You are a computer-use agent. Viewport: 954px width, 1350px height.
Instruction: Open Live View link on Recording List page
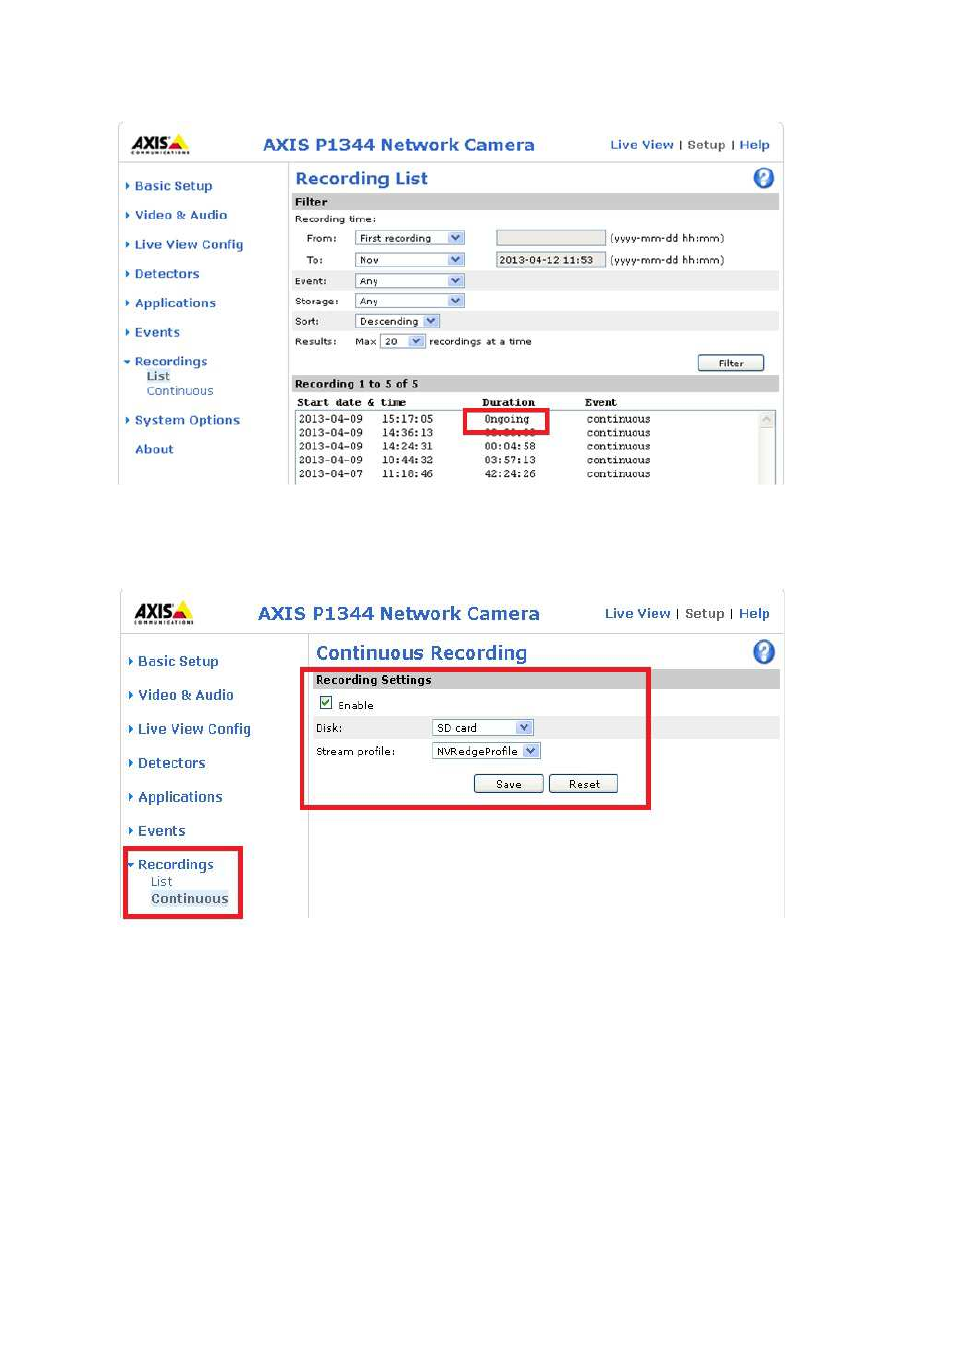[x=642, y=145]
